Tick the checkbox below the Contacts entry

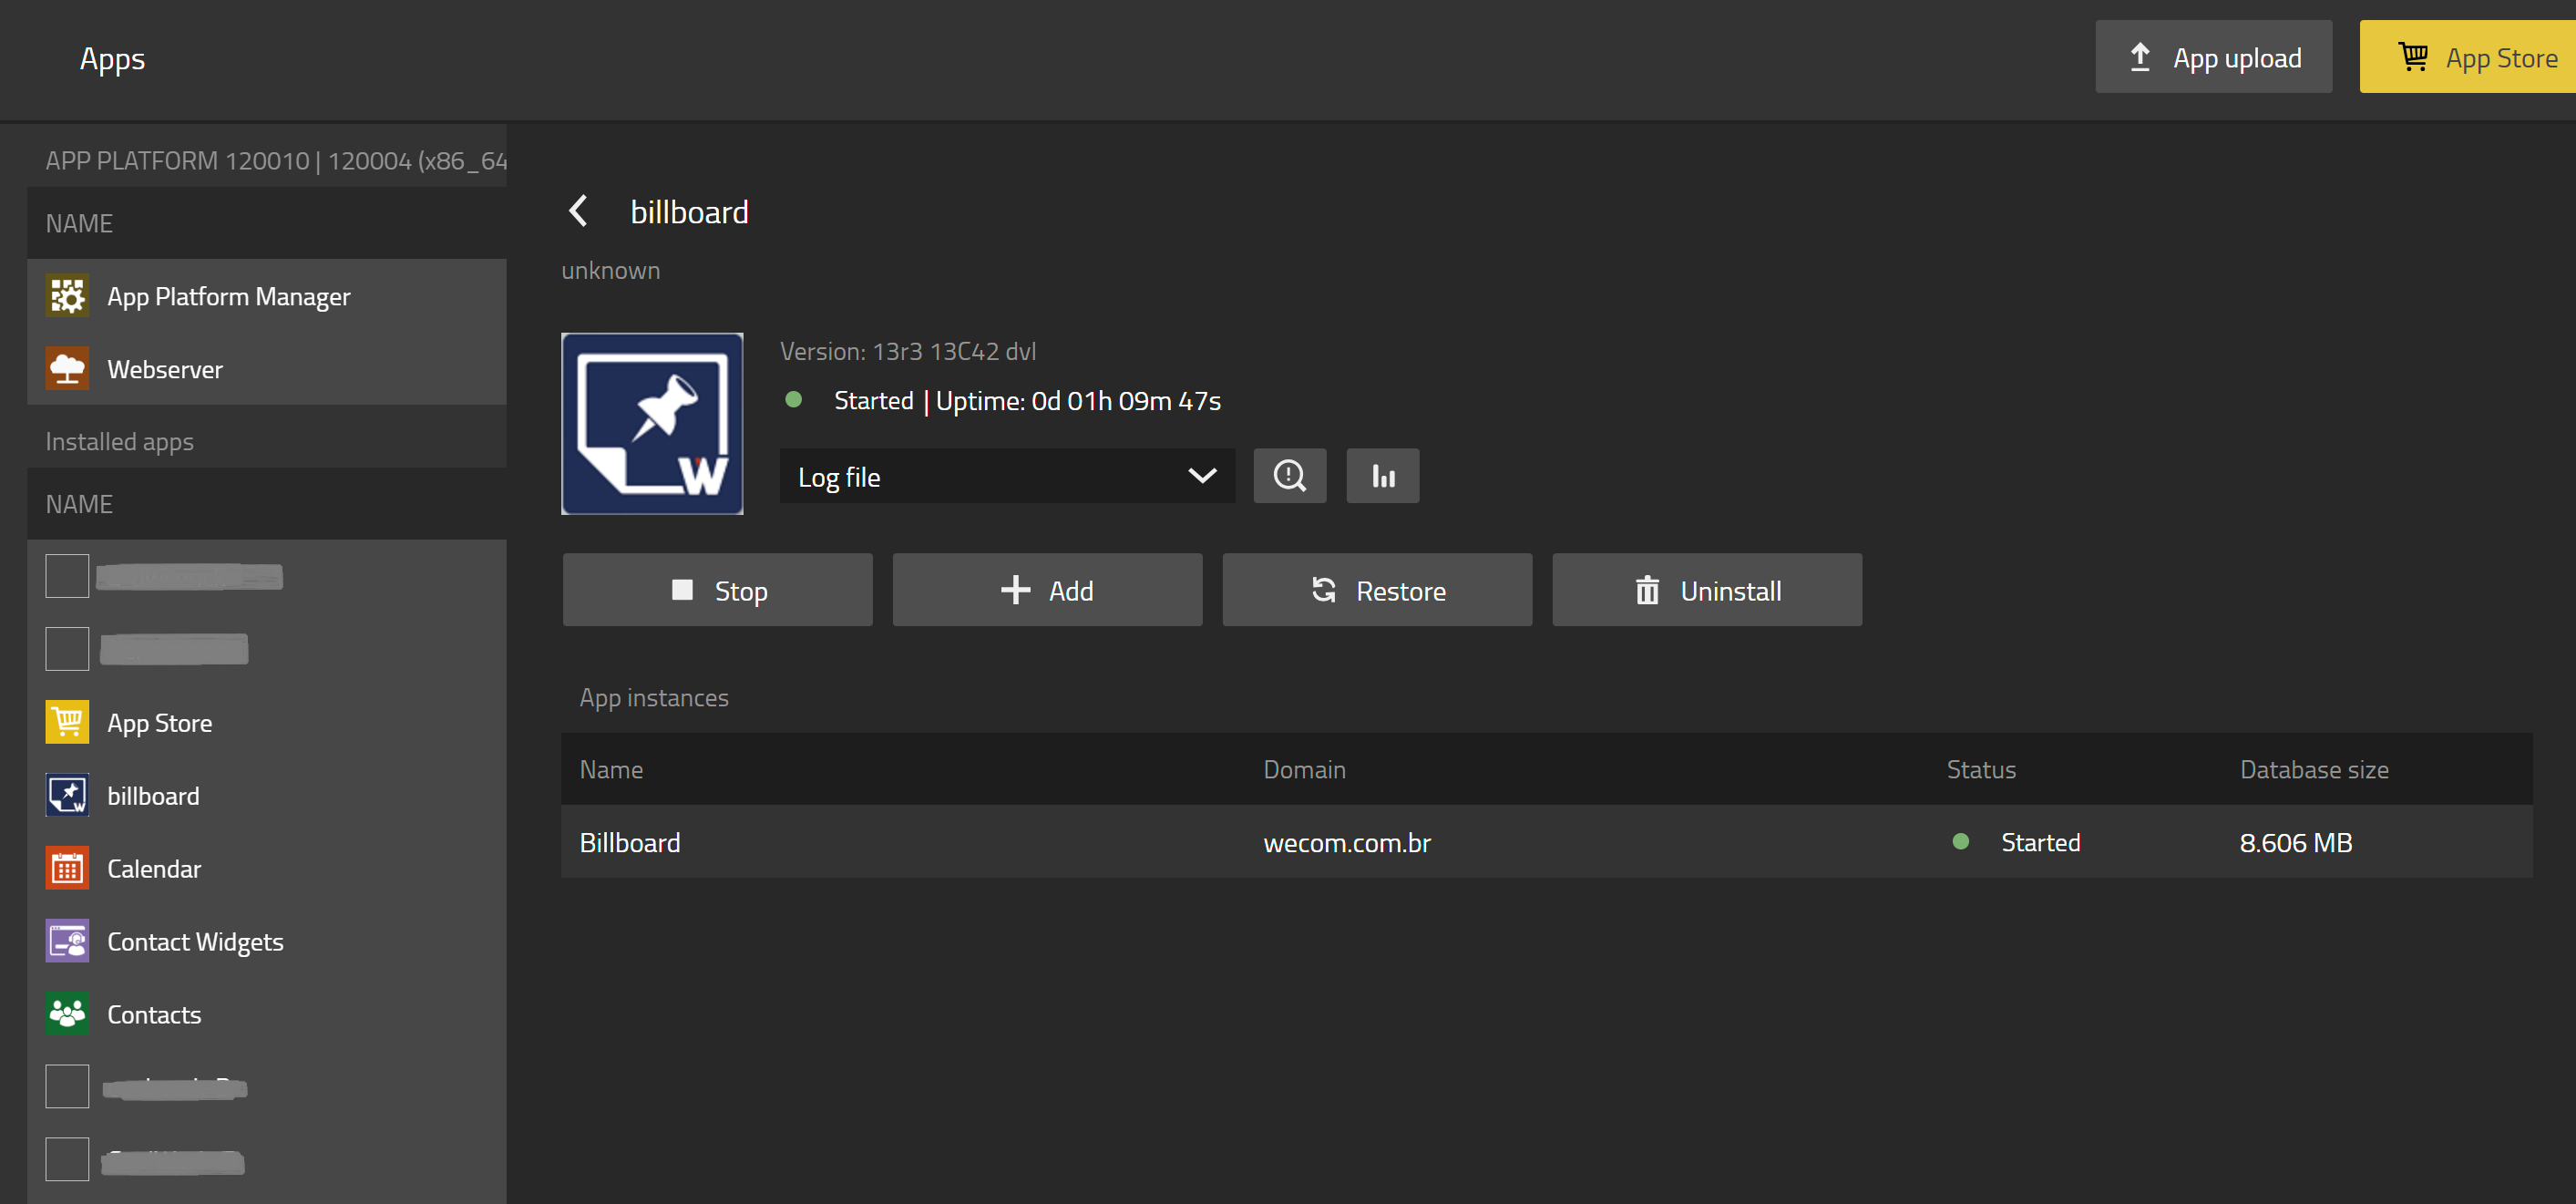click(x=67, y=1086)
